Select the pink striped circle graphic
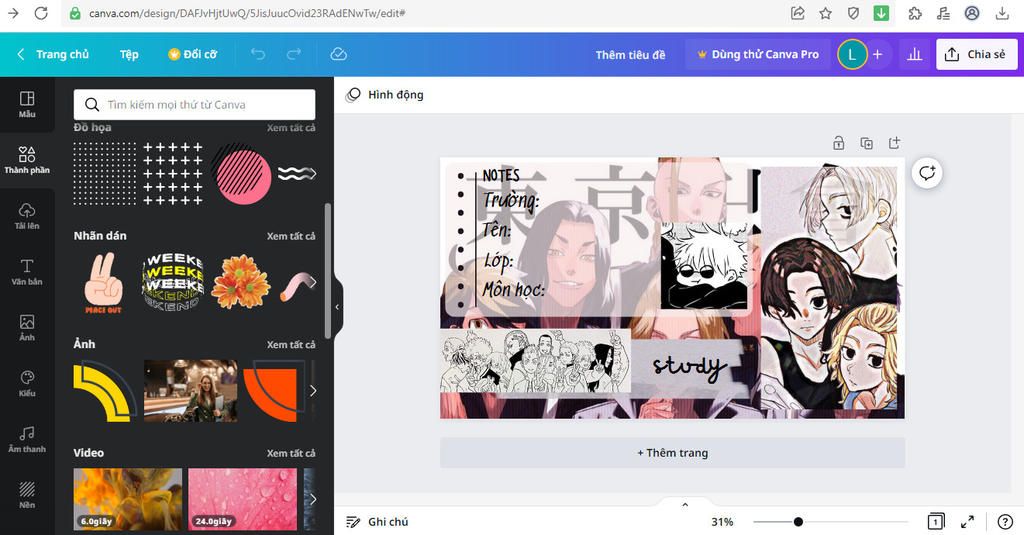The height and width of the screenshot is (535, 1024). tap(240, 174)
